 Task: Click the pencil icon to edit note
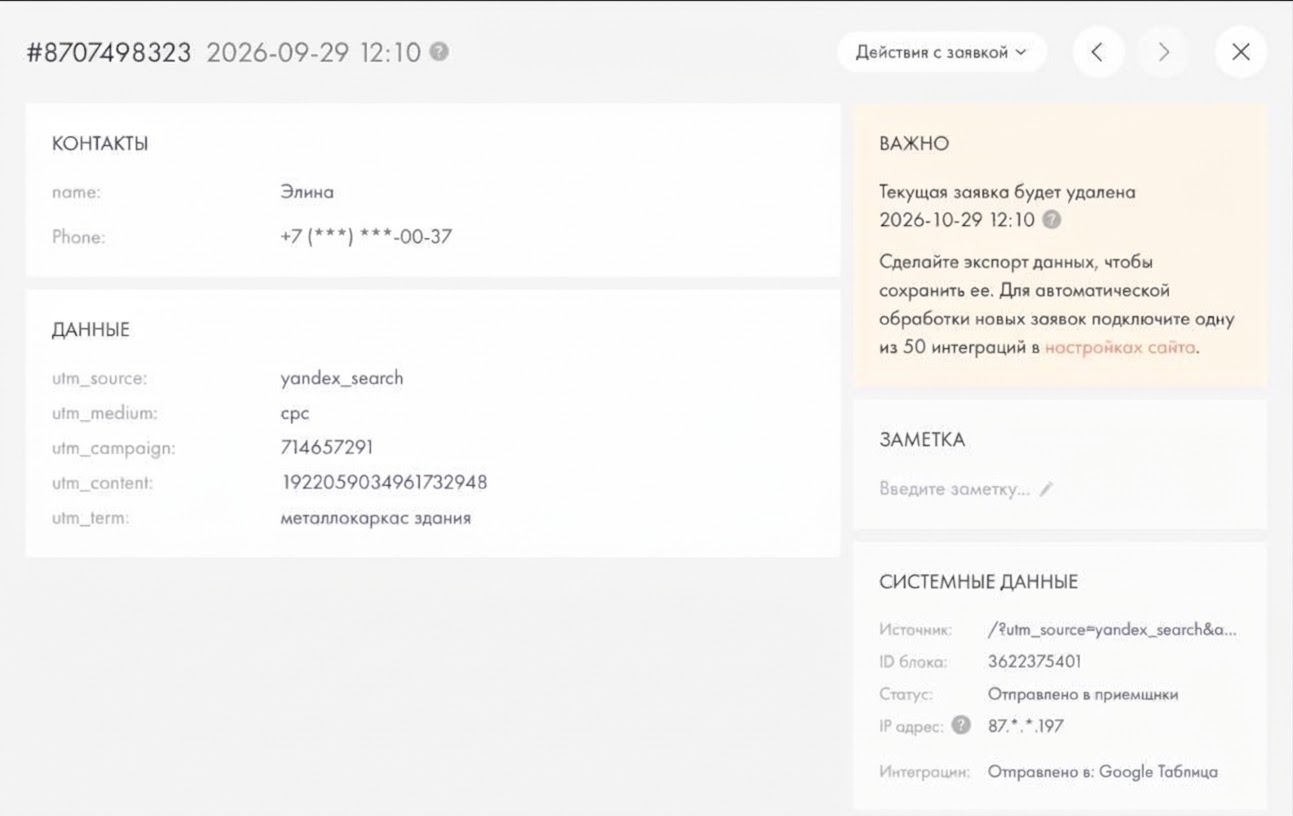click(1046, 489)
